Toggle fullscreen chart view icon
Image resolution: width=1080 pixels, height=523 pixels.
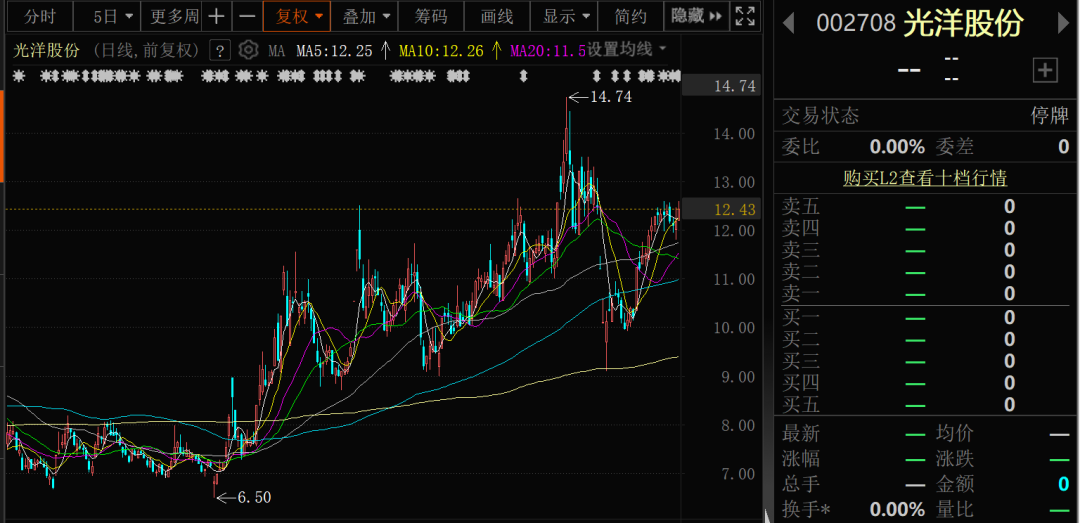click(745, 17)
